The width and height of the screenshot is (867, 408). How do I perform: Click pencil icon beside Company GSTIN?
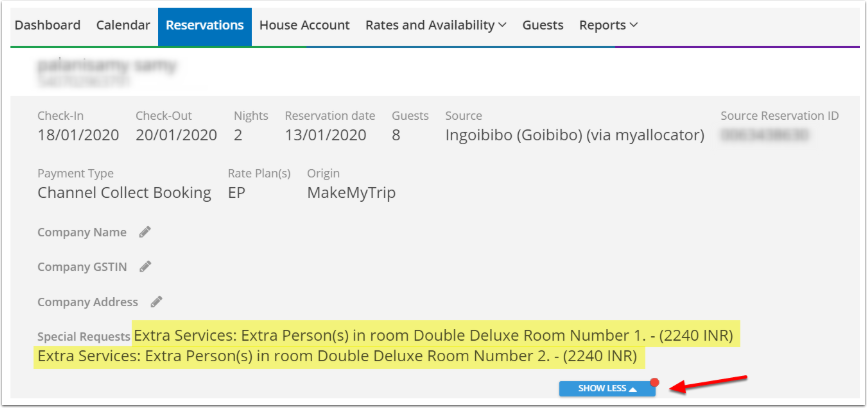tap(146, 267)
